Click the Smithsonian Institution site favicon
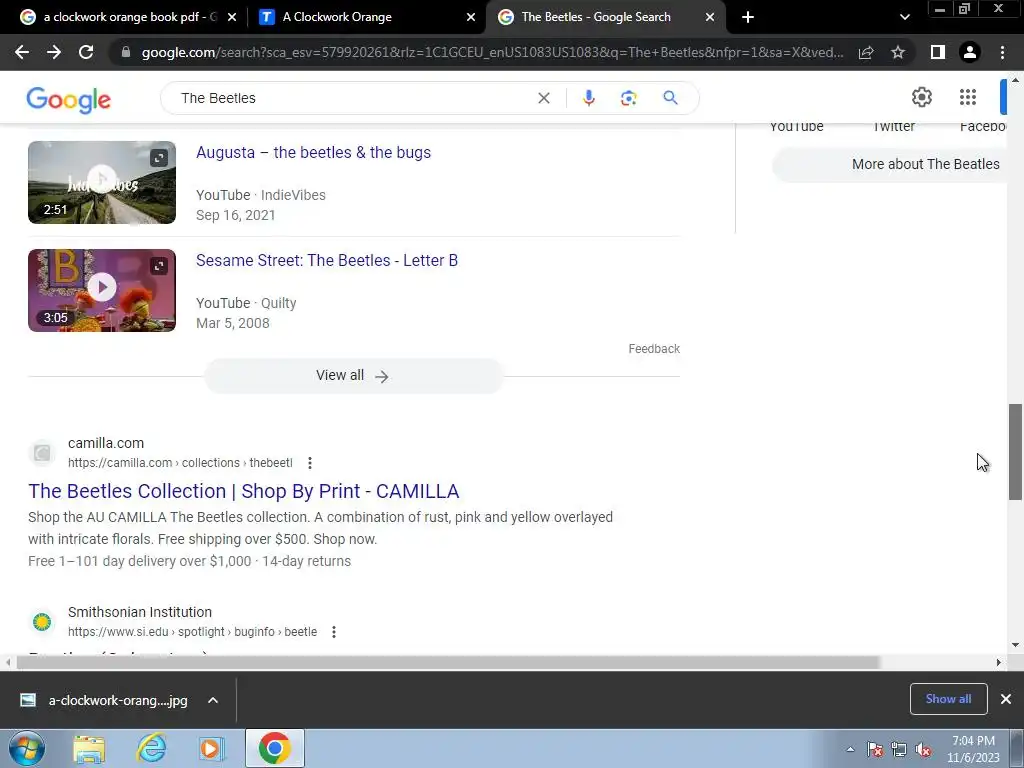 (x=42, y=622)
